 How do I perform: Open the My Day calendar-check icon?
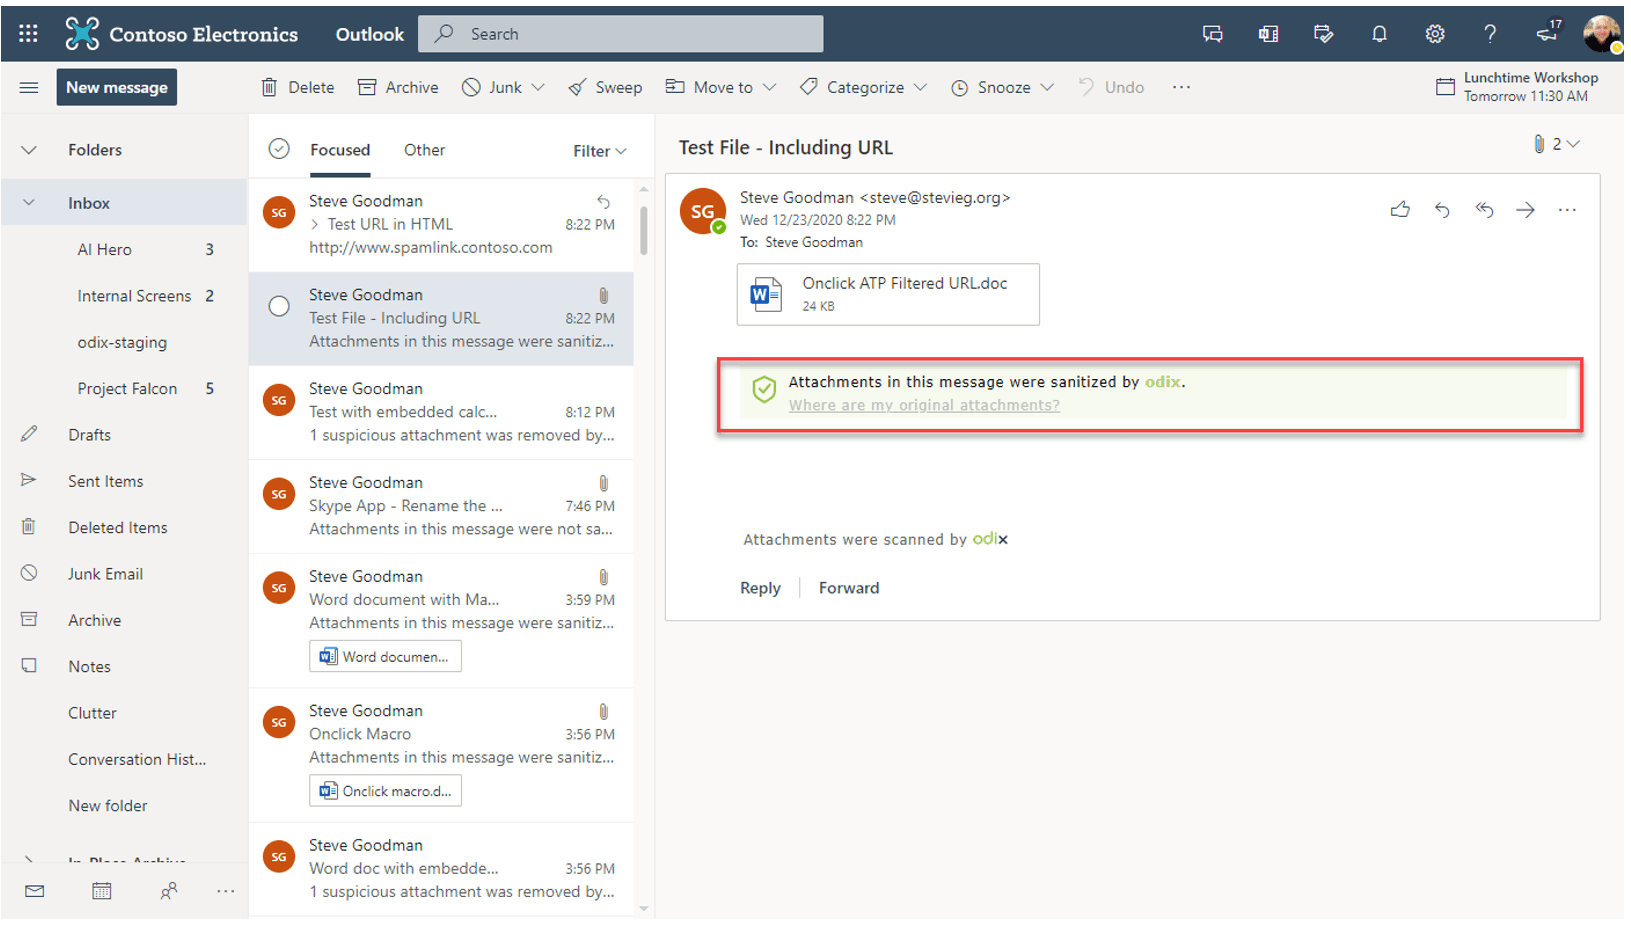(1323, 34)
